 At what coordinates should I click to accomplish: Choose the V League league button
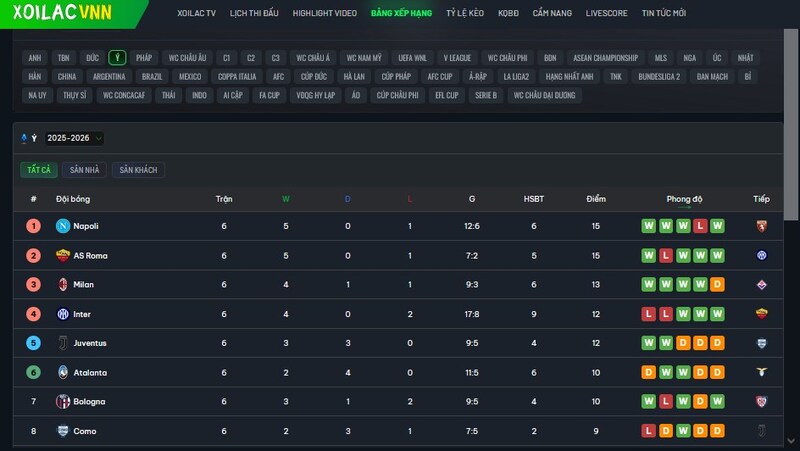click(x=457, y=58)
